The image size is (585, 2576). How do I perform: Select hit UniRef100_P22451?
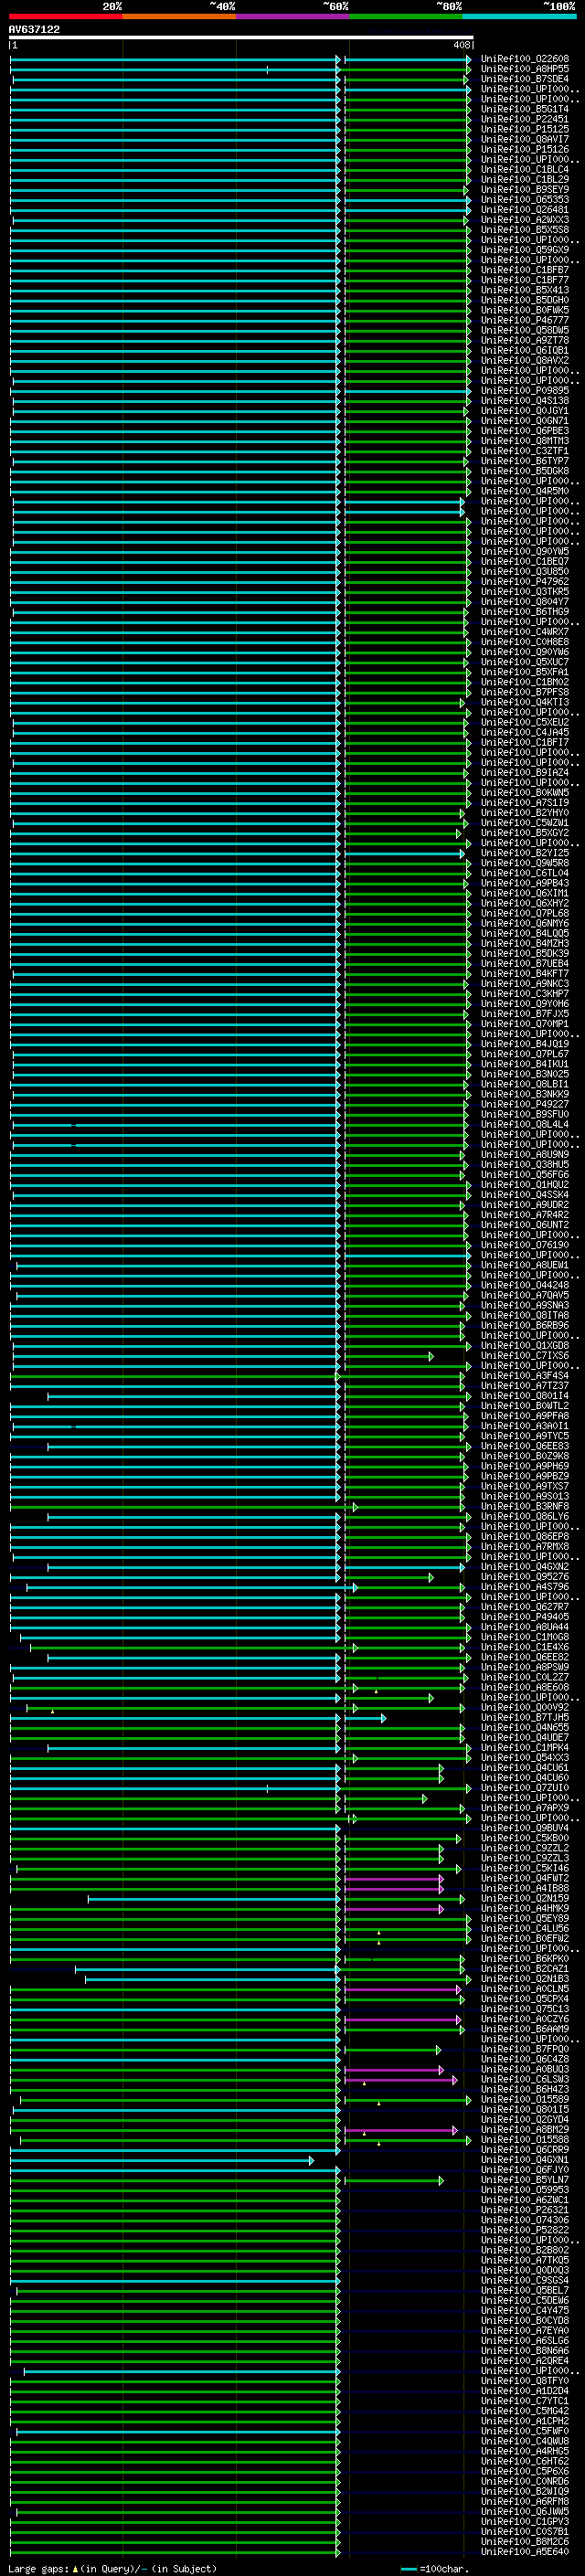click(x=525, y=119)
